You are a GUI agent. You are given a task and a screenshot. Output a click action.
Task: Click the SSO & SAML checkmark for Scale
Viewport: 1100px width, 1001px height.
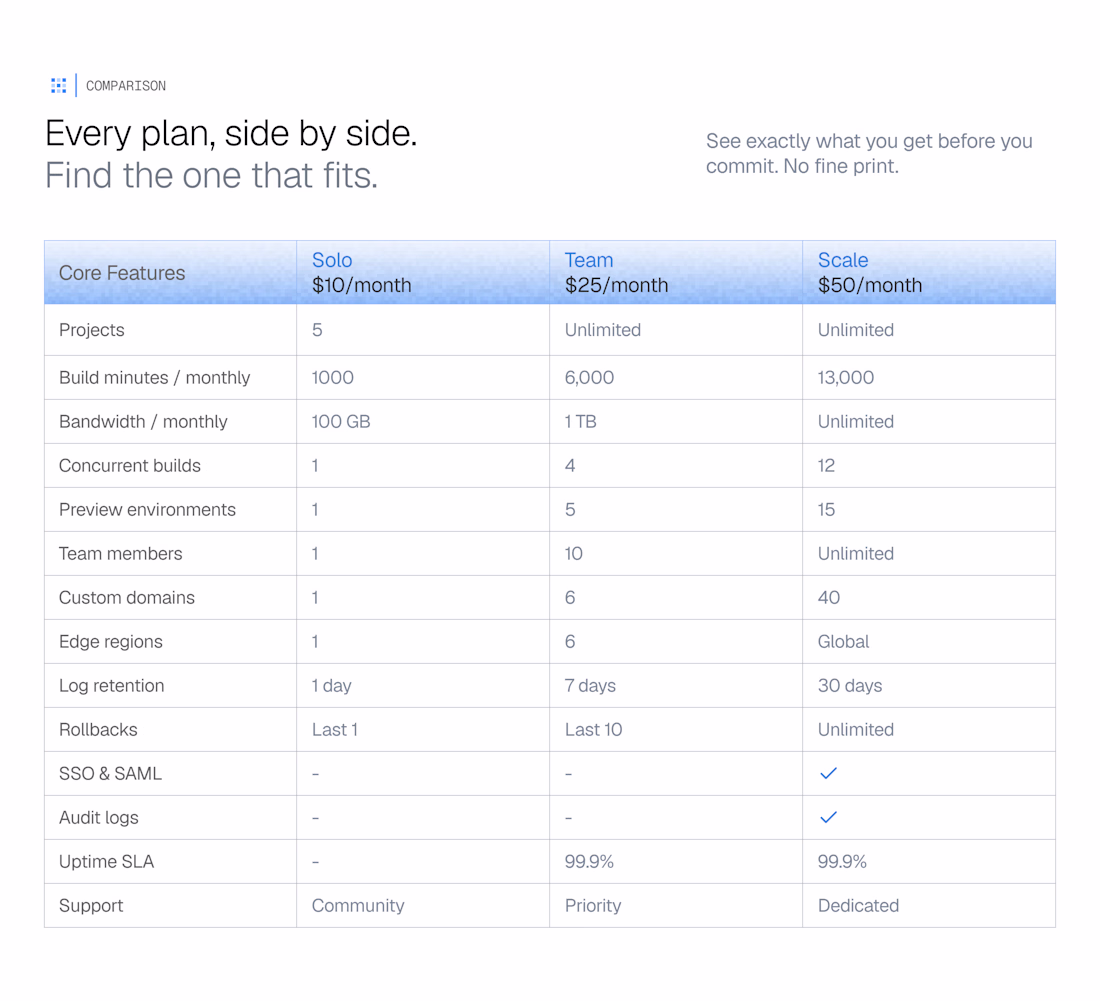coord(829,773)
